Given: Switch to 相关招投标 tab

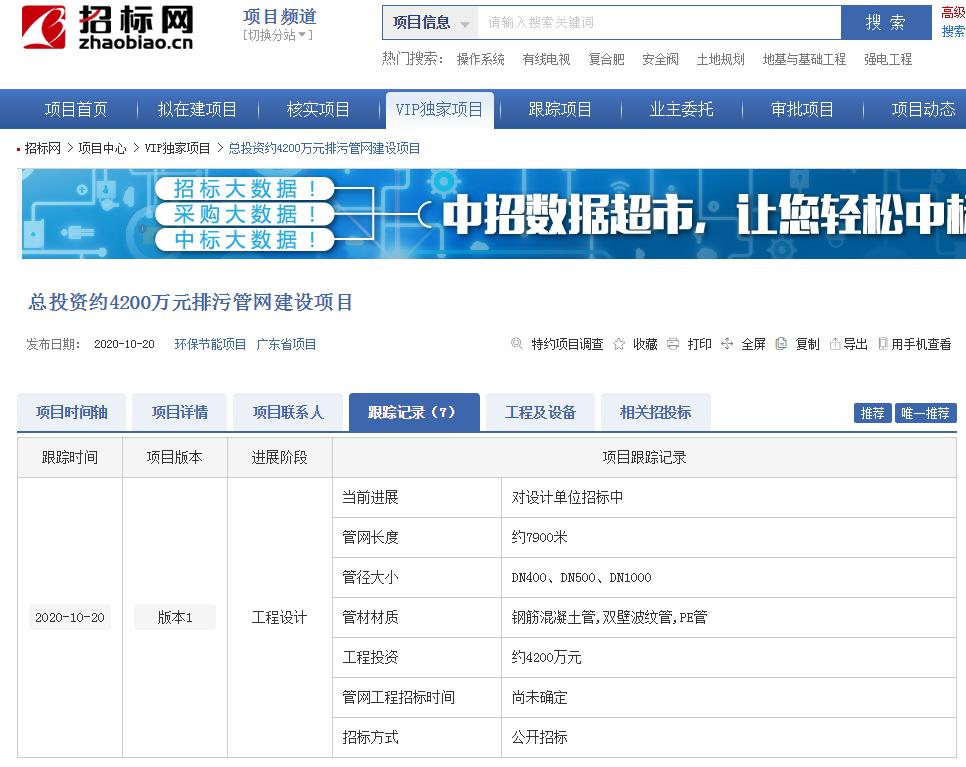Looking at the screenshot, I should [656, 412].
